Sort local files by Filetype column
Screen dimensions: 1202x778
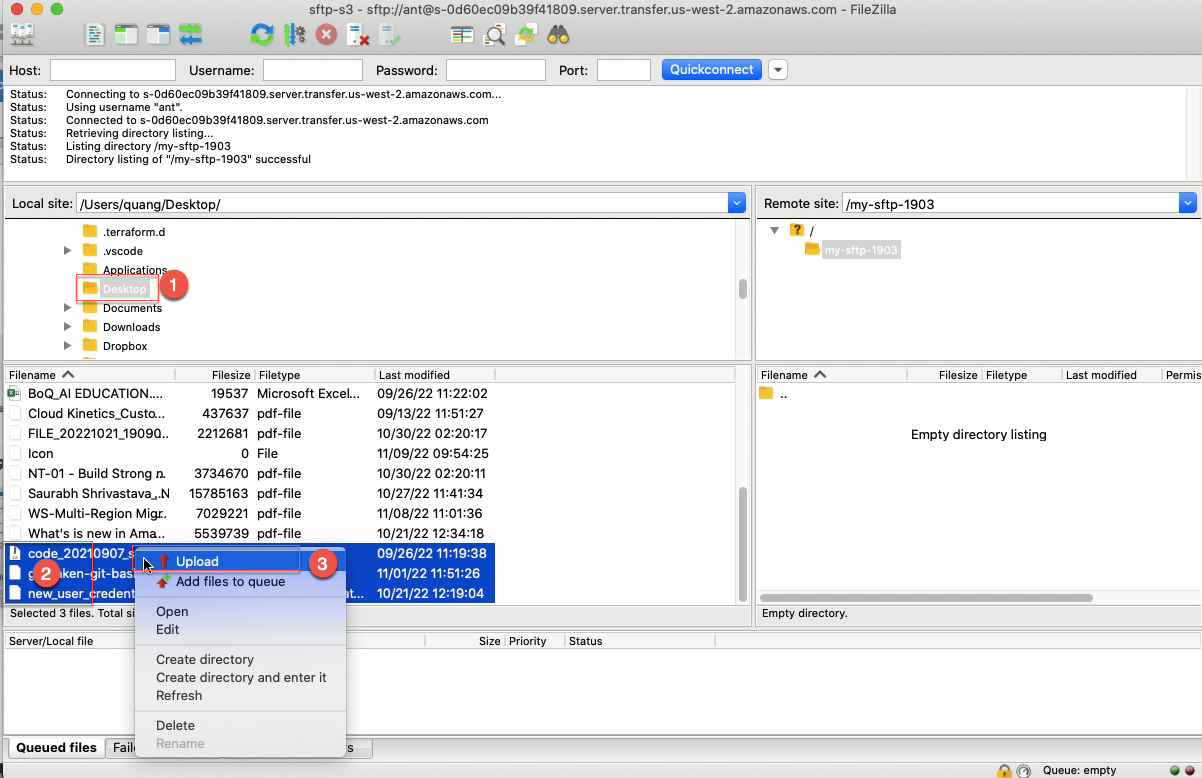[315, 374]
